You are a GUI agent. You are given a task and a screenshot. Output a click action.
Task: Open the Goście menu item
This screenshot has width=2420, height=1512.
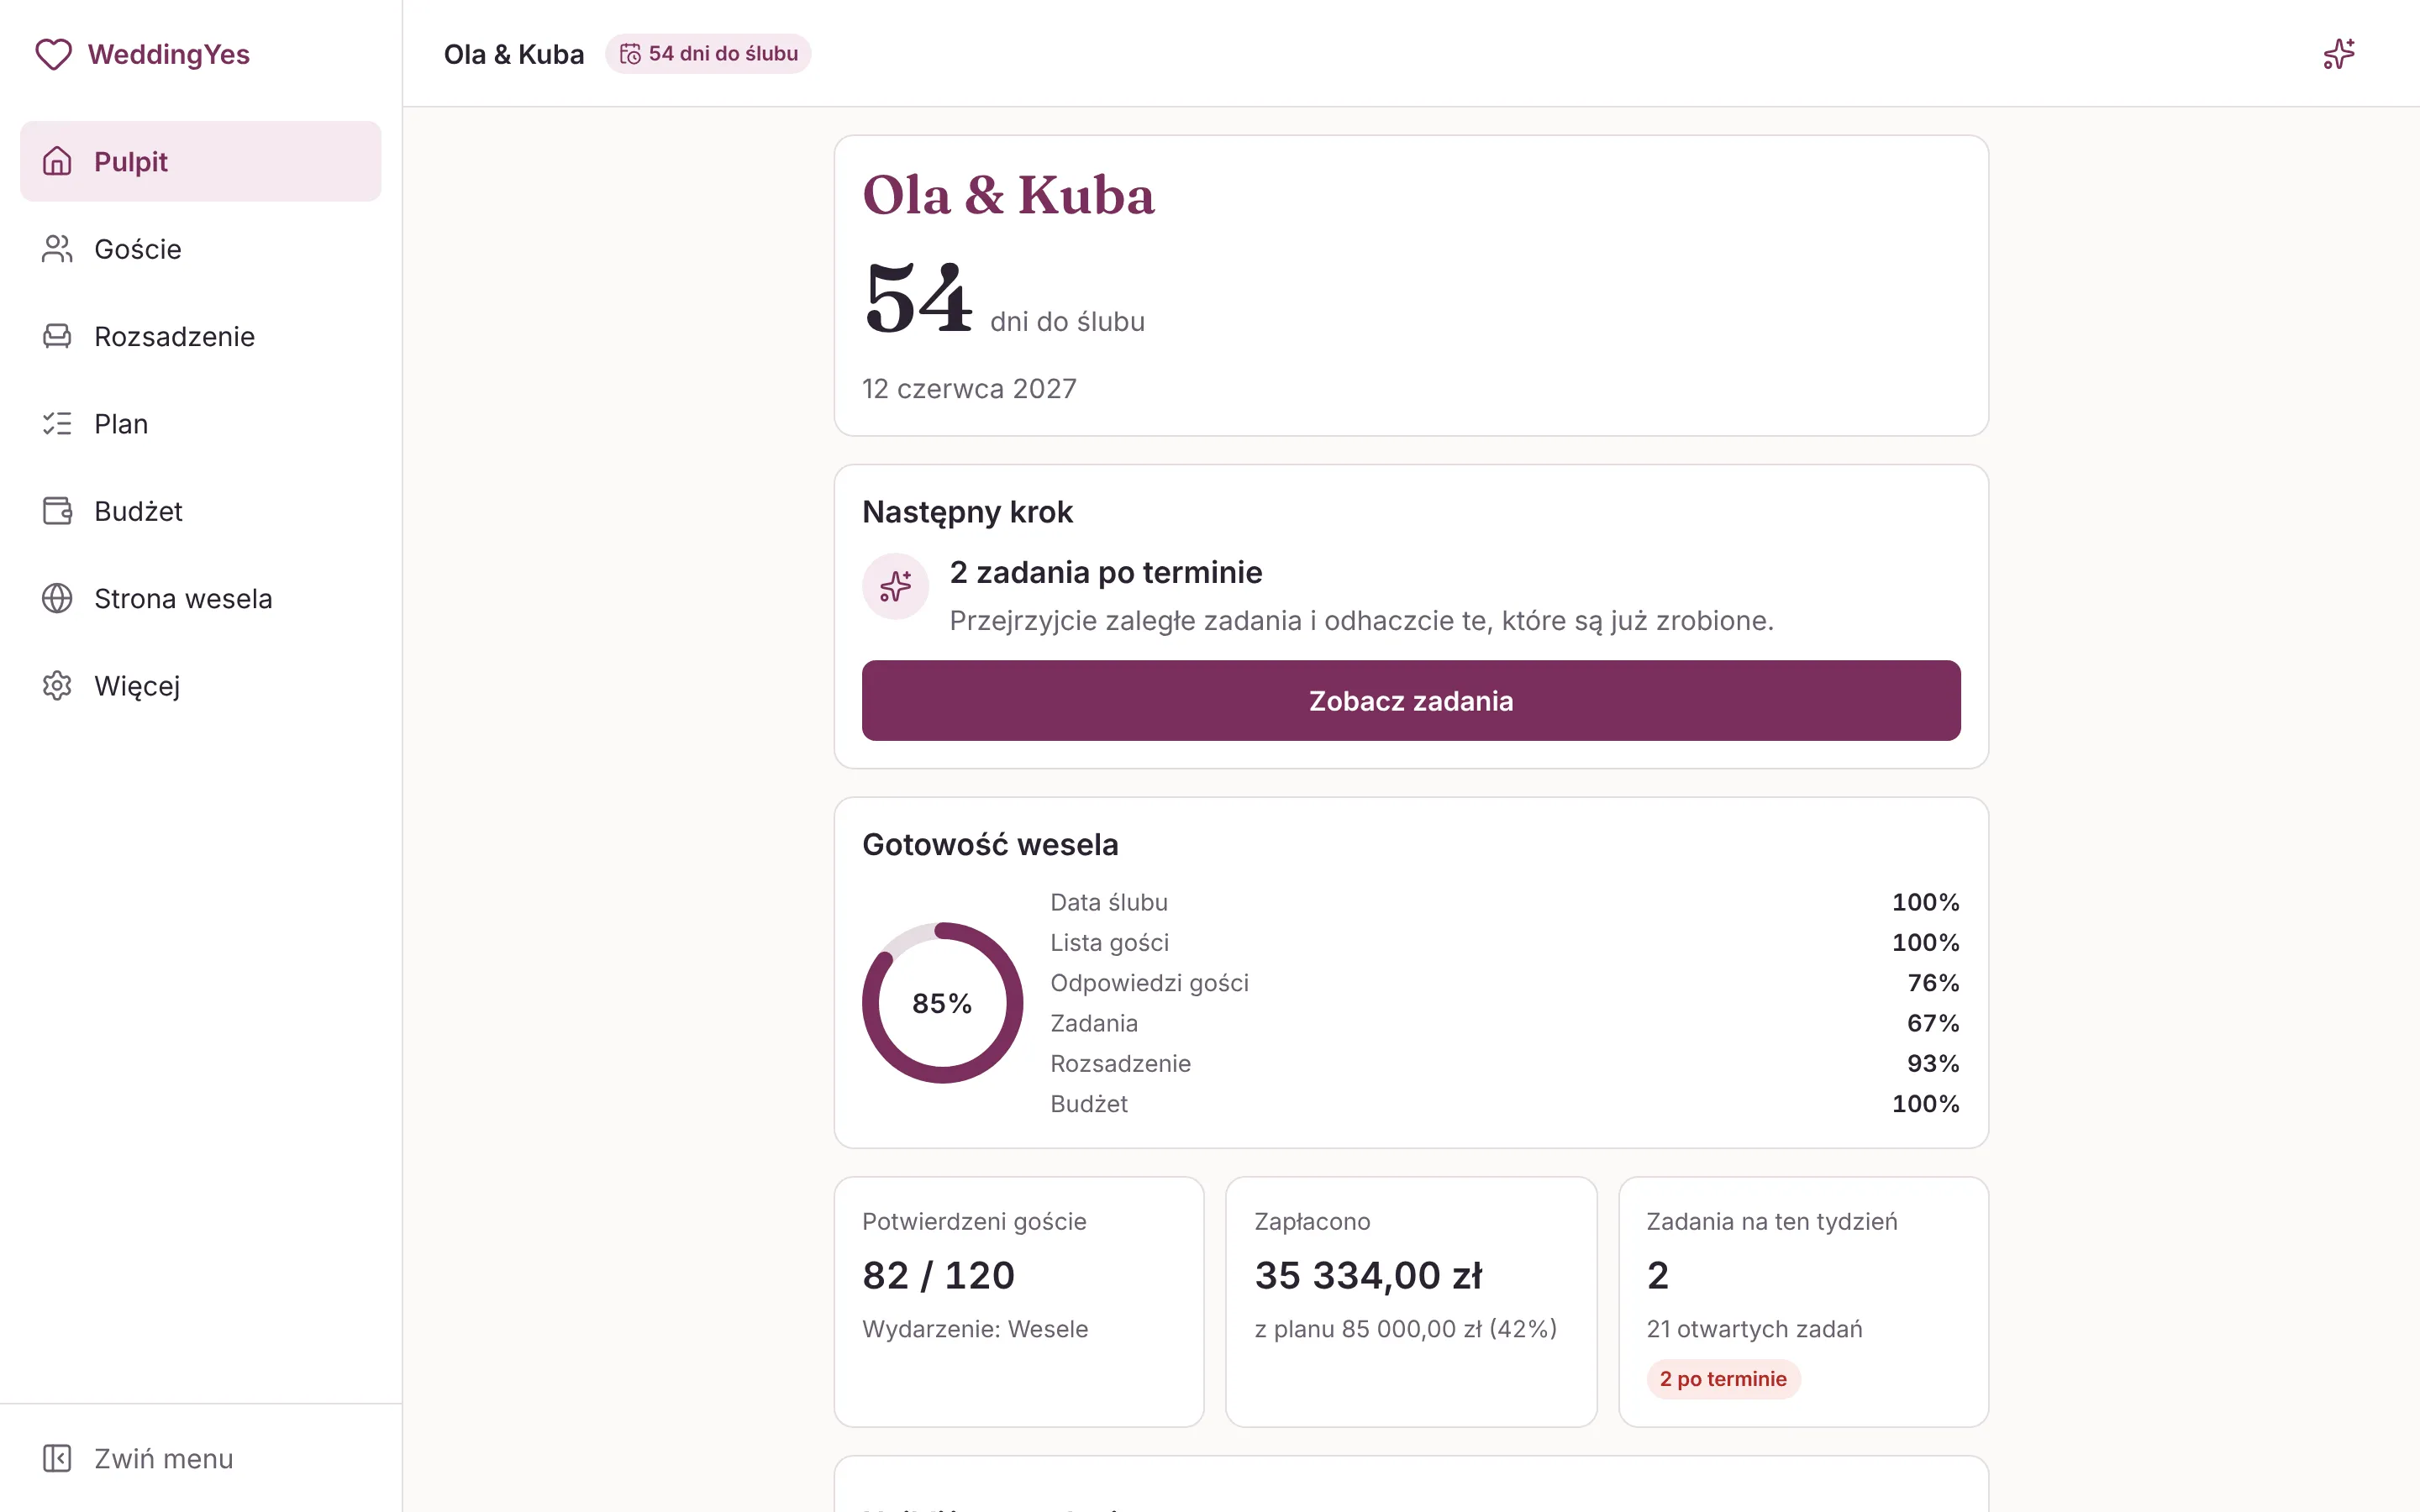coord(200,249)
